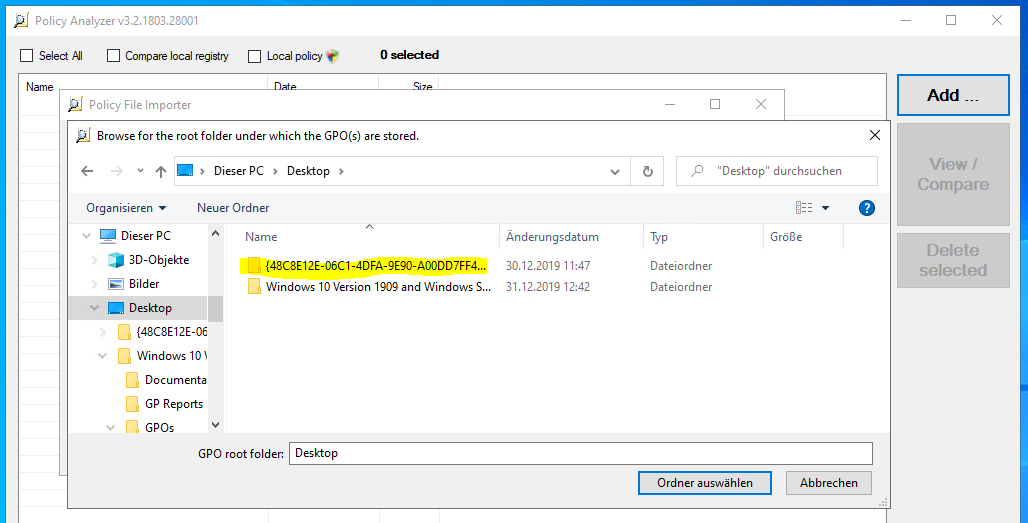1028x523 pixels.
Task: Click the 30.12.2019 11:47 date cell
Action: [547, 266]
